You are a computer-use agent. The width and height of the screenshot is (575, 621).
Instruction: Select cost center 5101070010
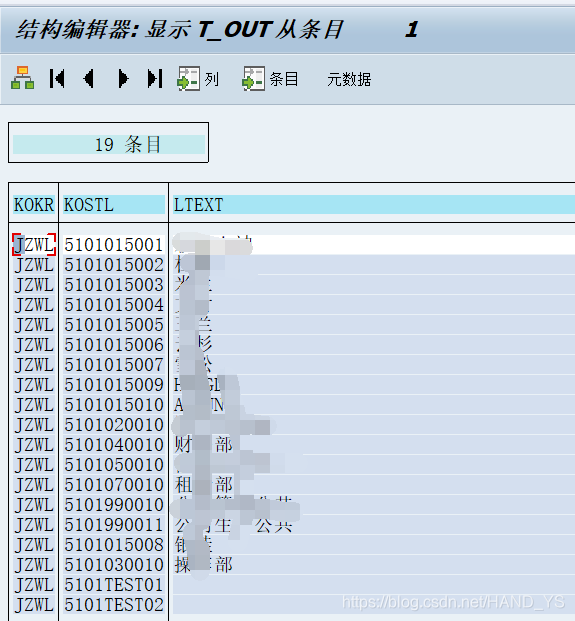[114, 485]
